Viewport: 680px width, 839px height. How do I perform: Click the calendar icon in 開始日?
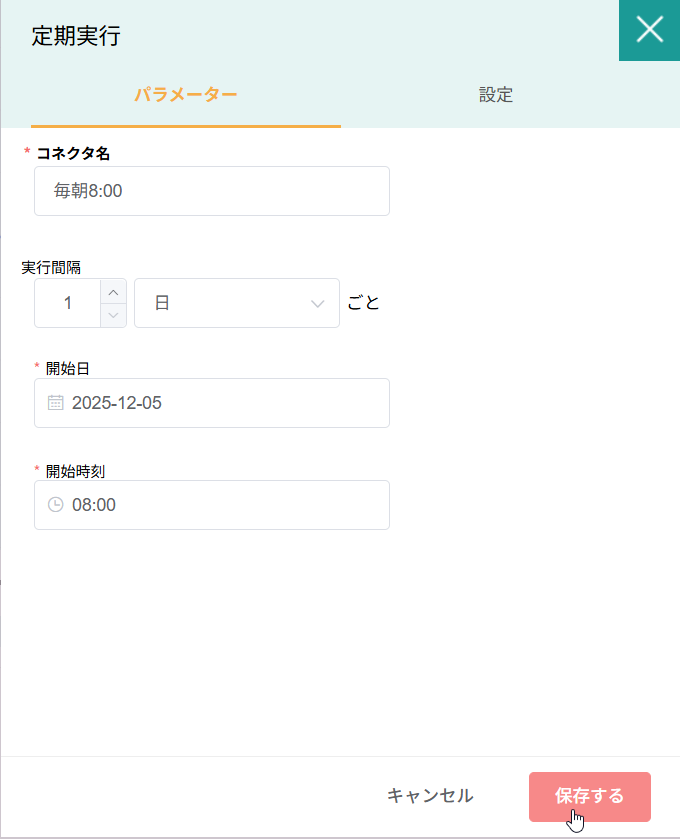point(56,403)
